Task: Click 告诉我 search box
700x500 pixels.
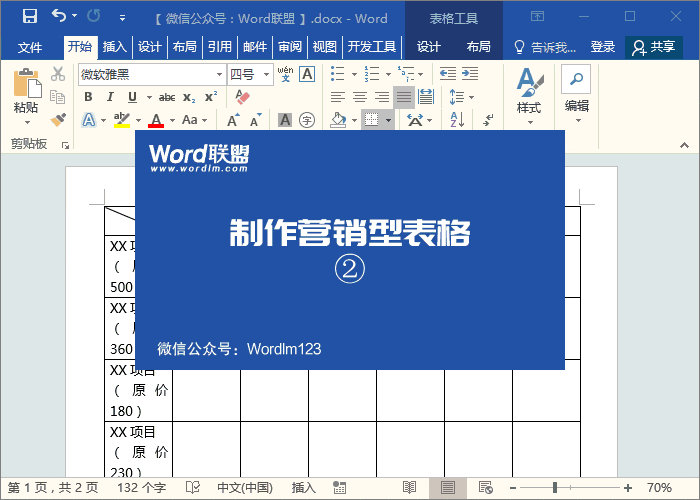Action: pyautogui.click(x=546, y=47)
